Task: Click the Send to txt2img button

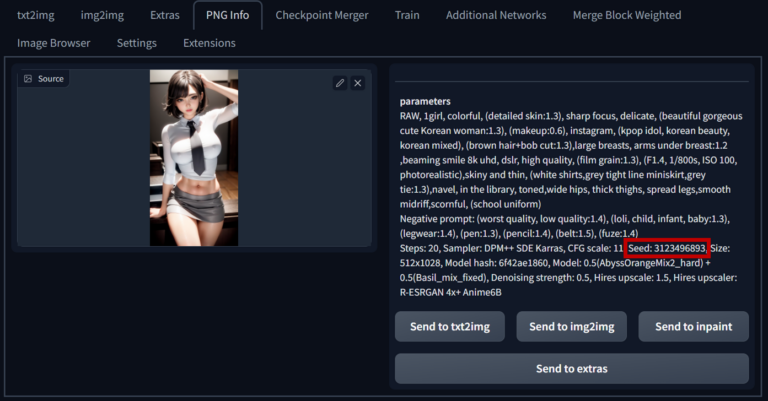Action: (x=450, y=327)
